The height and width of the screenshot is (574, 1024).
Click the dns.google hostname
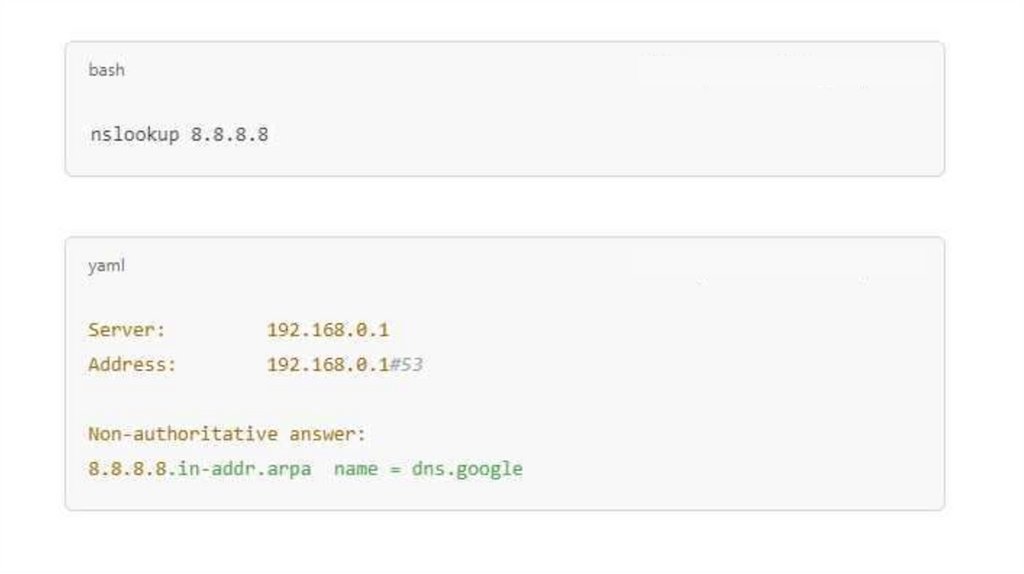pyautogui.click(x=467, y=469)
